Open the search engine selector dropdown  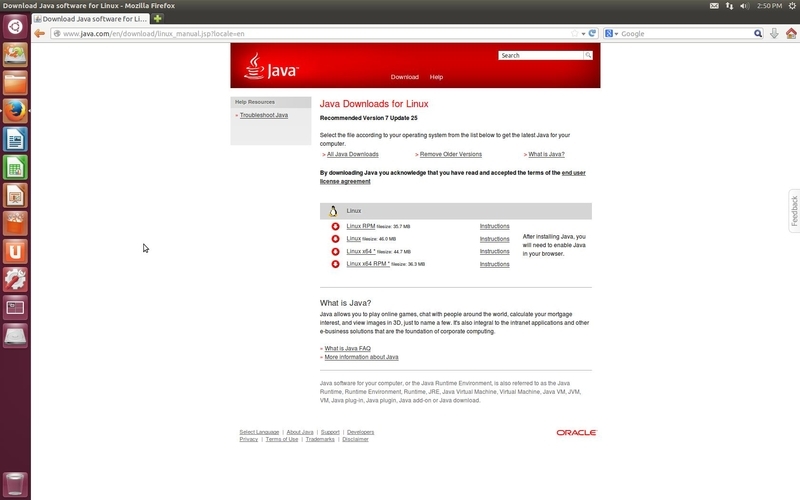tap(611, 34)
